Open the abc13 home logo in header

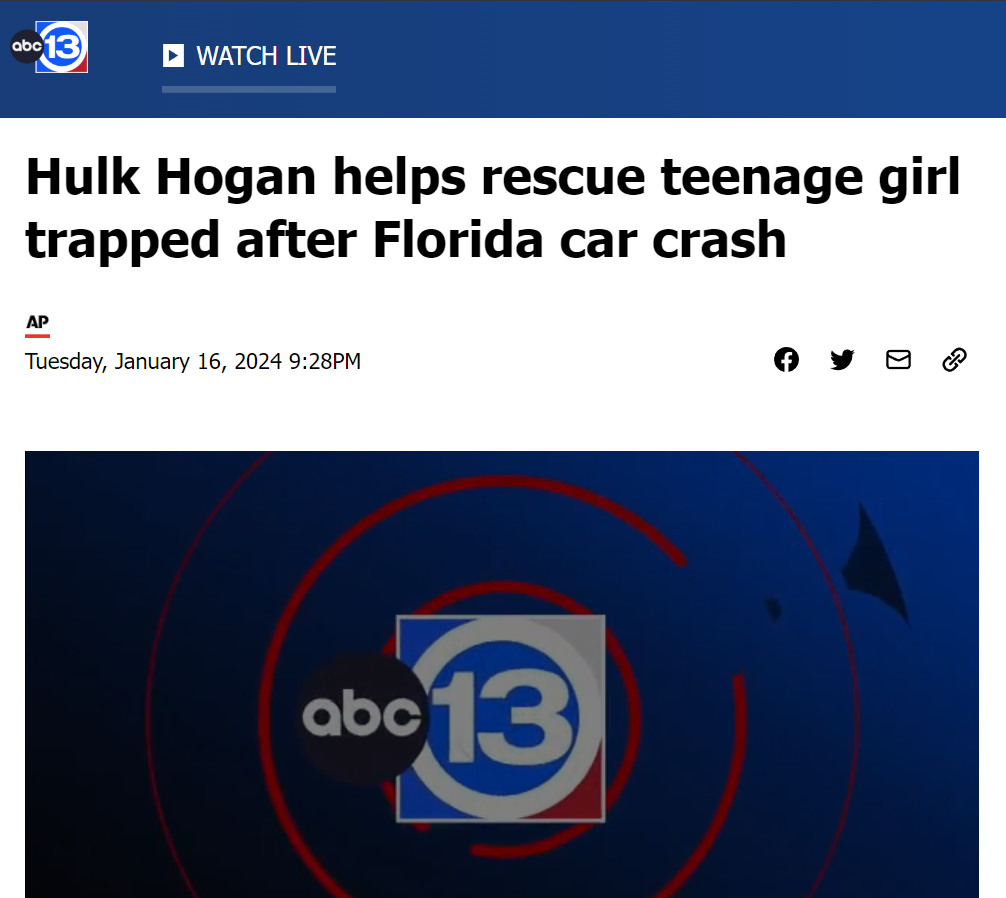coord(49,47)
